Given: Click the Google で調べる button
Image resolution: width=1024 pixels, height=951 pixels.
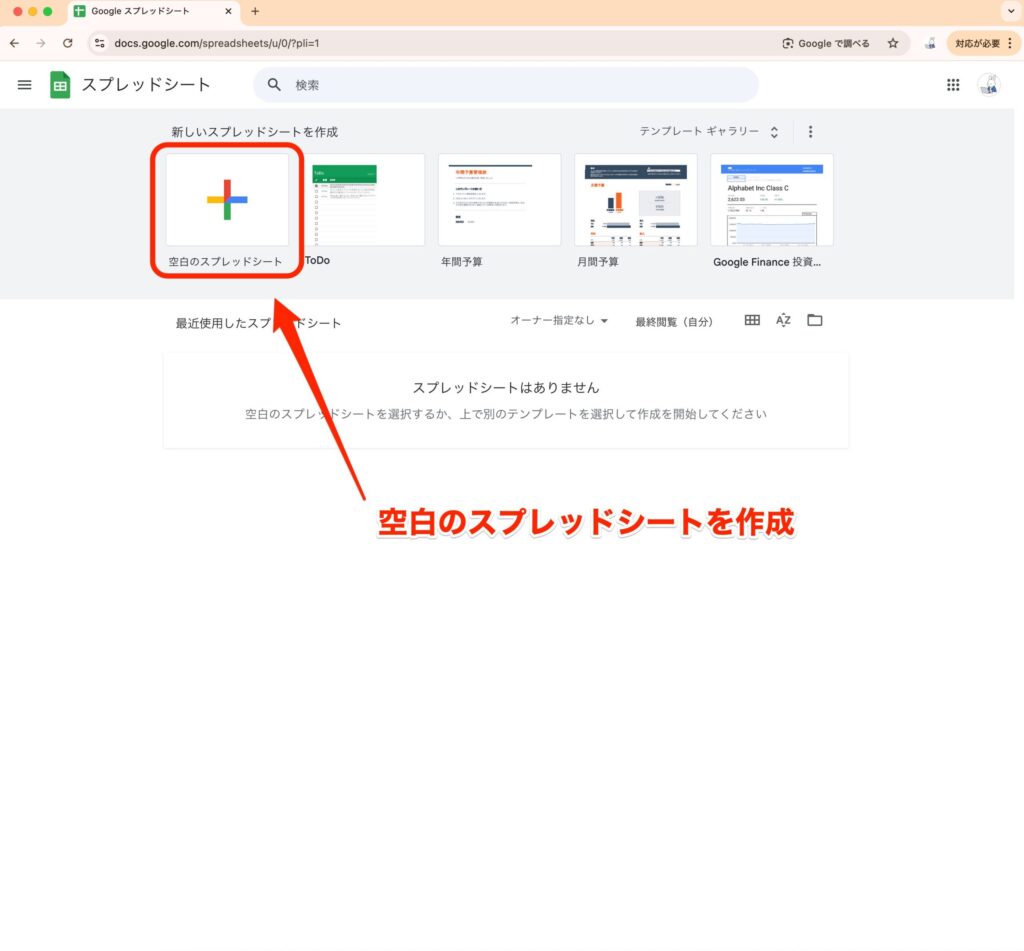Looking at the screenshot, I should [826, 43].
